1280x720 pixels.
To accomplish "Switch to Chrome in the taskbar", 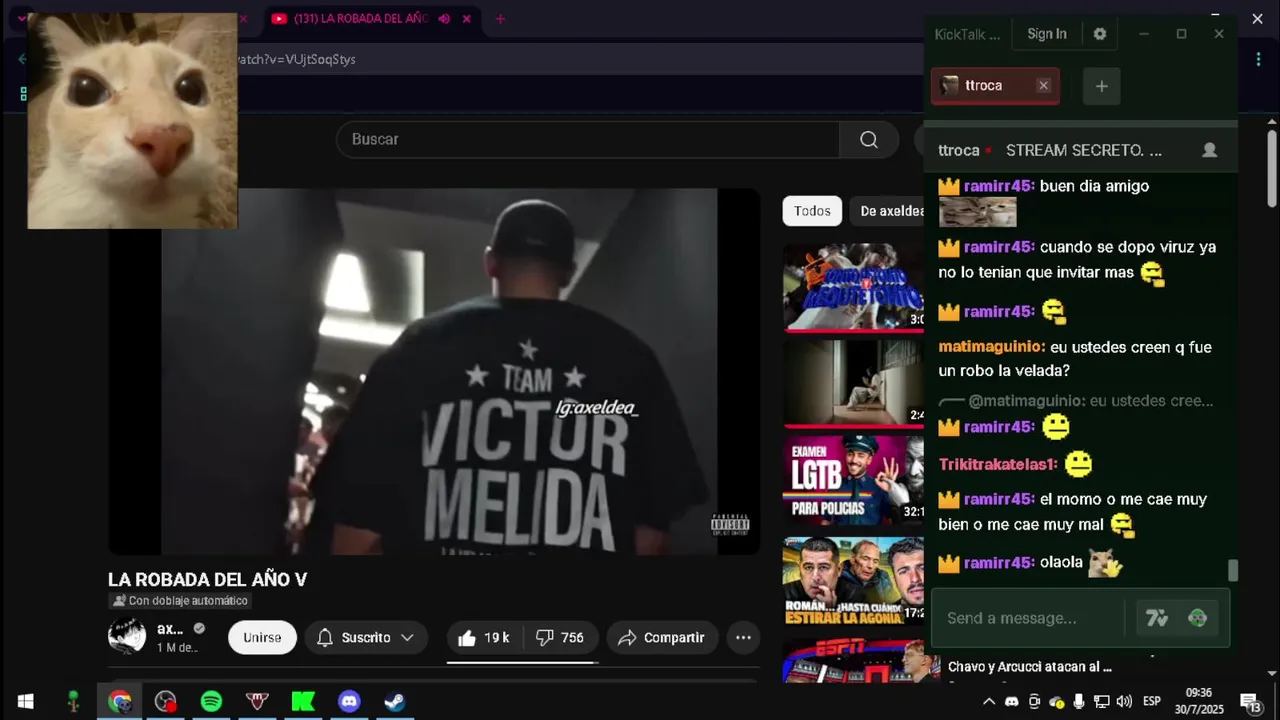I will click(120, 701).
